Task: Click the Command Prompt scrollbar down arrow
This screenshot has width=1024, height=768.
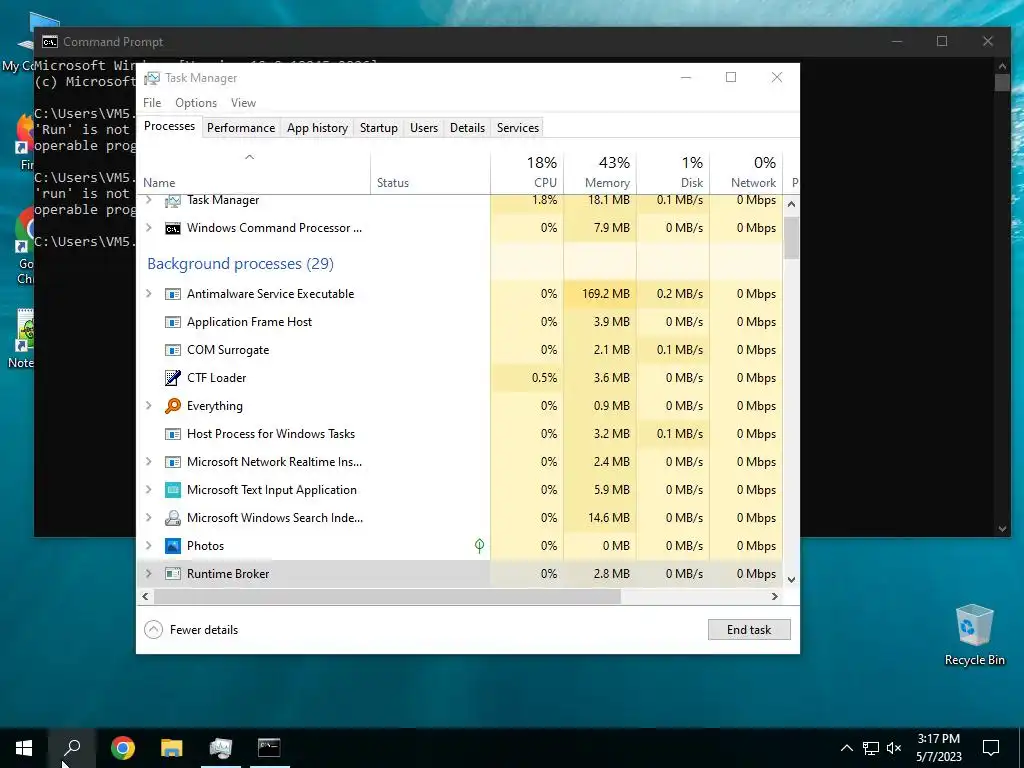Action: coord(1002,530)
